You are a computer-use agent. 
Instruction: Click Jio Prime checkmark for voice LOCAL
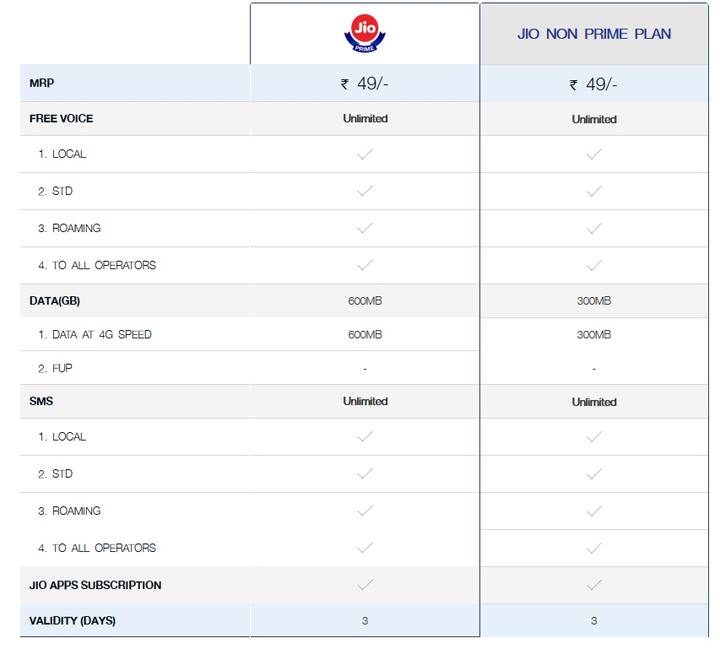(365, 154)
